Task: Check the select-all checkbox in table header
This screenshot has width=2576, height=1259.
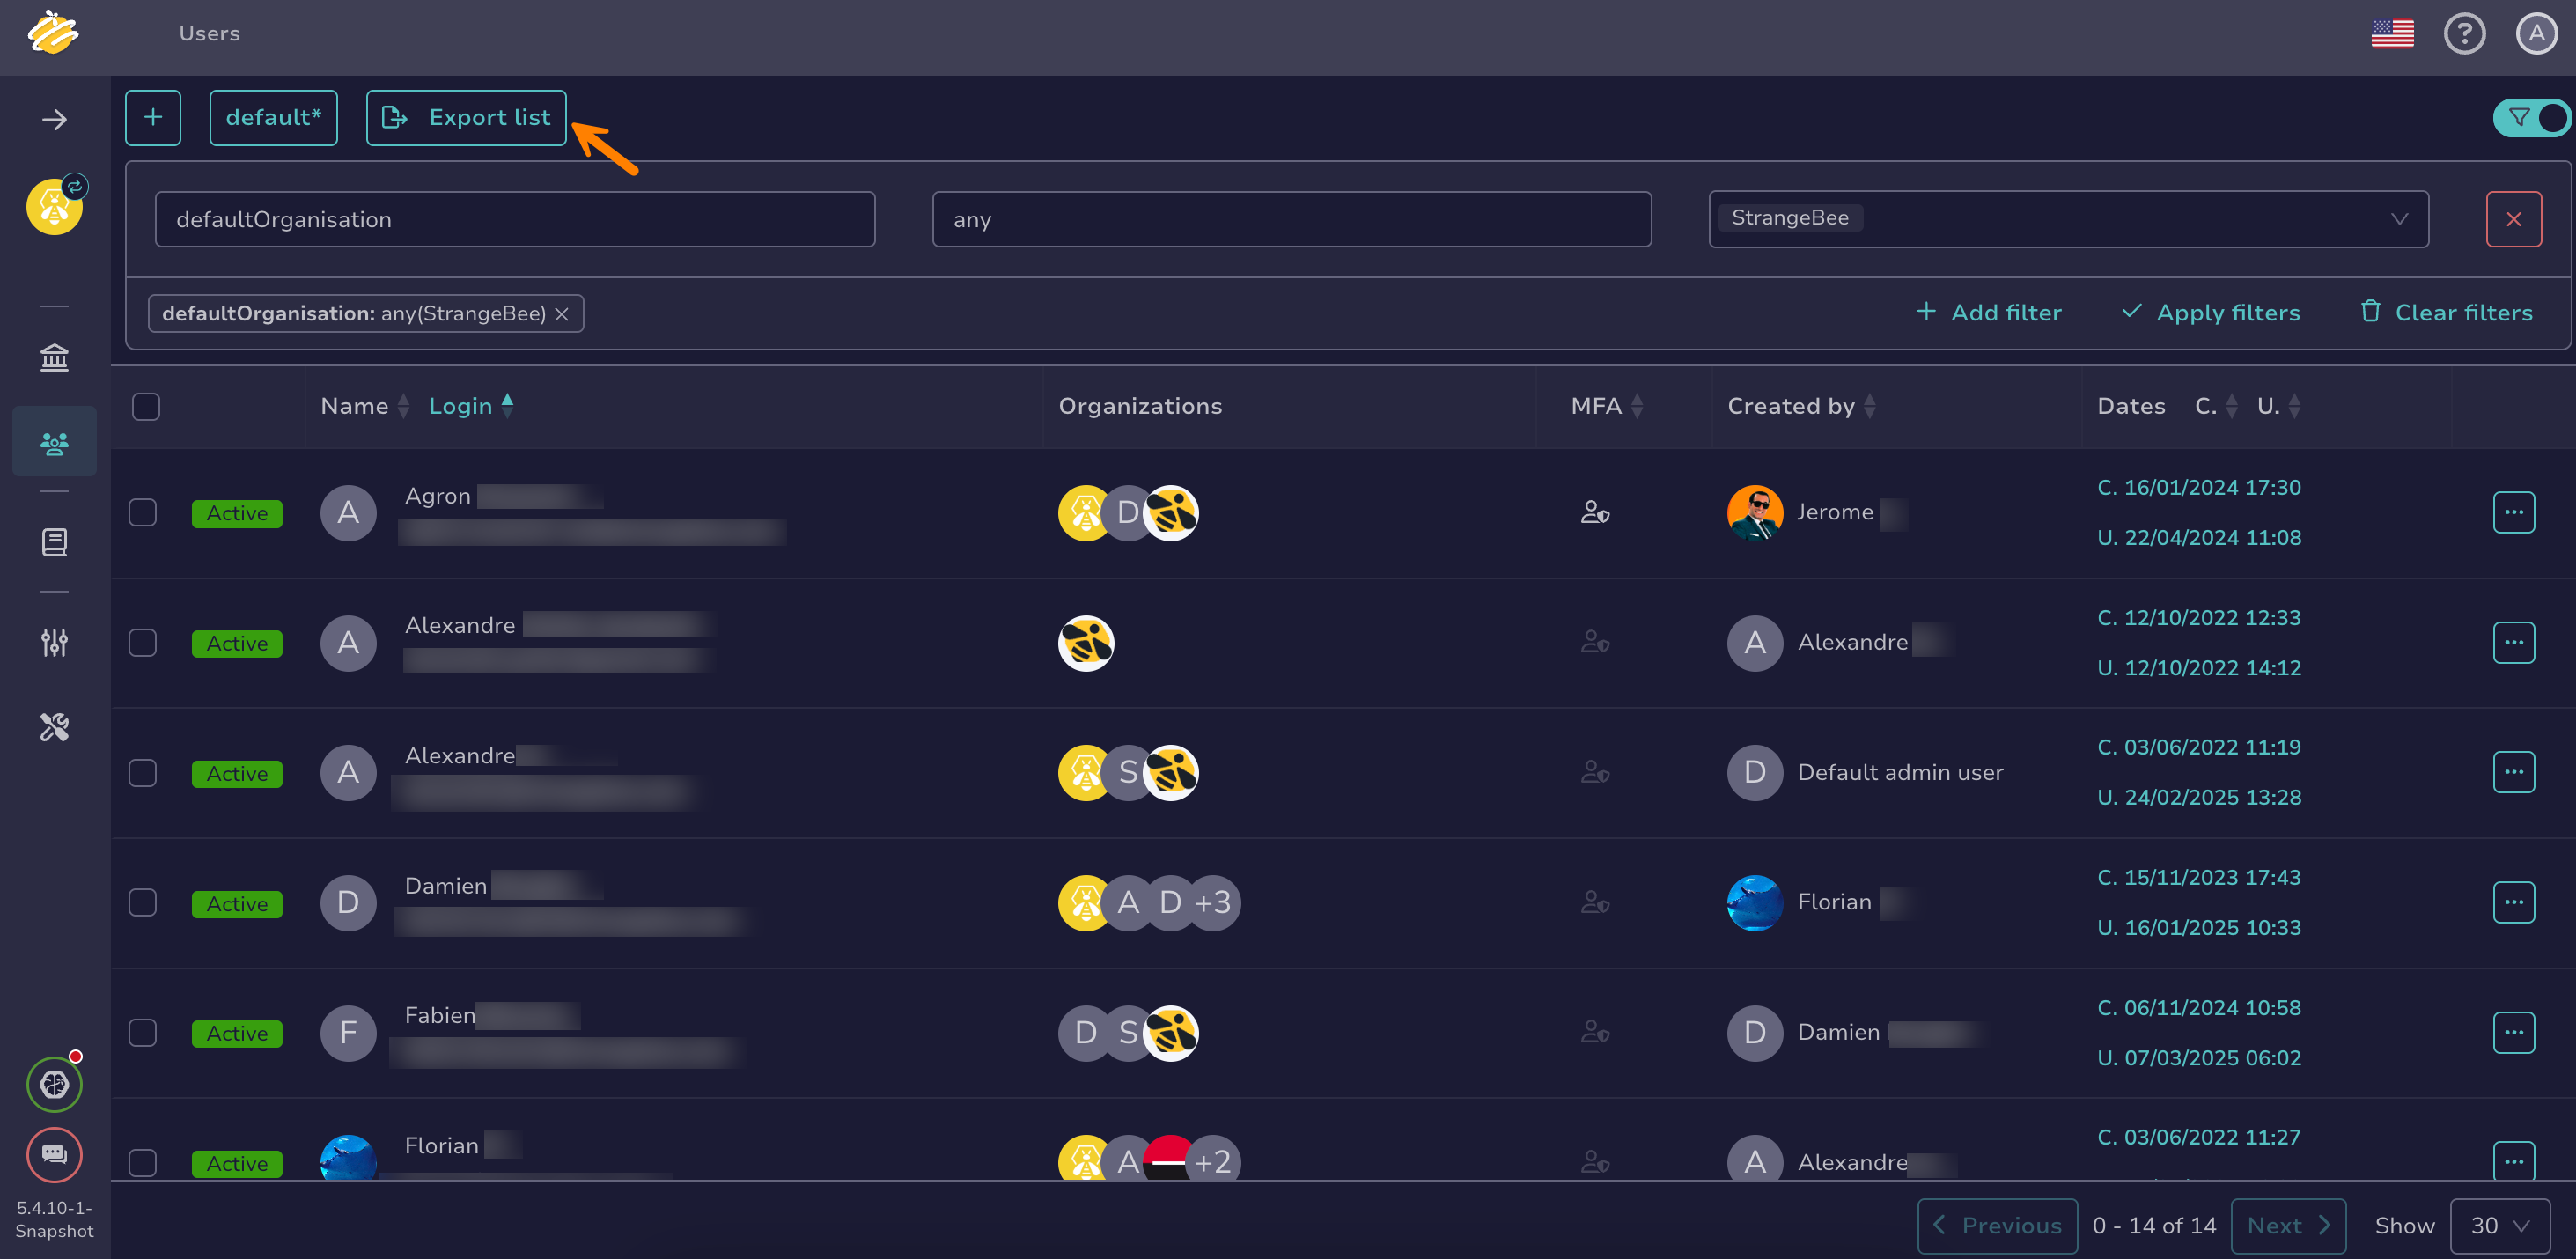Action: pyautogui.click(x=146, y=406)
